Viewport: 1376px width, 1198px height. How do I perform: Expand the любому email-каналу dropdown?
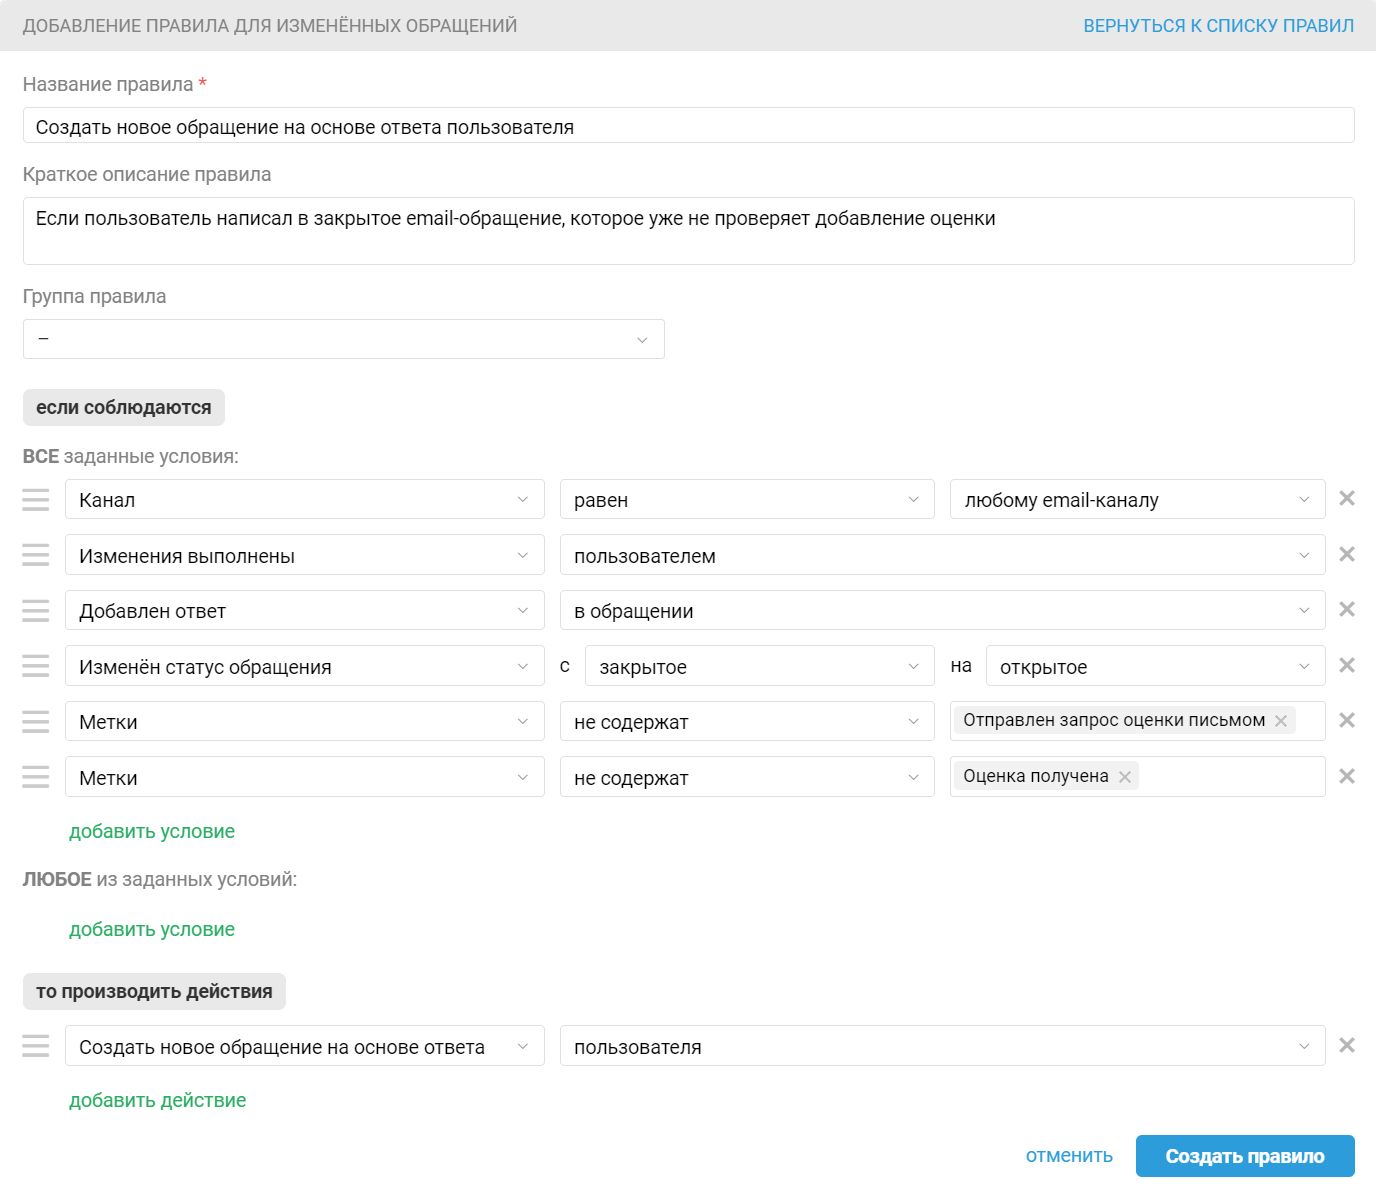click(x=1137, y=500)
